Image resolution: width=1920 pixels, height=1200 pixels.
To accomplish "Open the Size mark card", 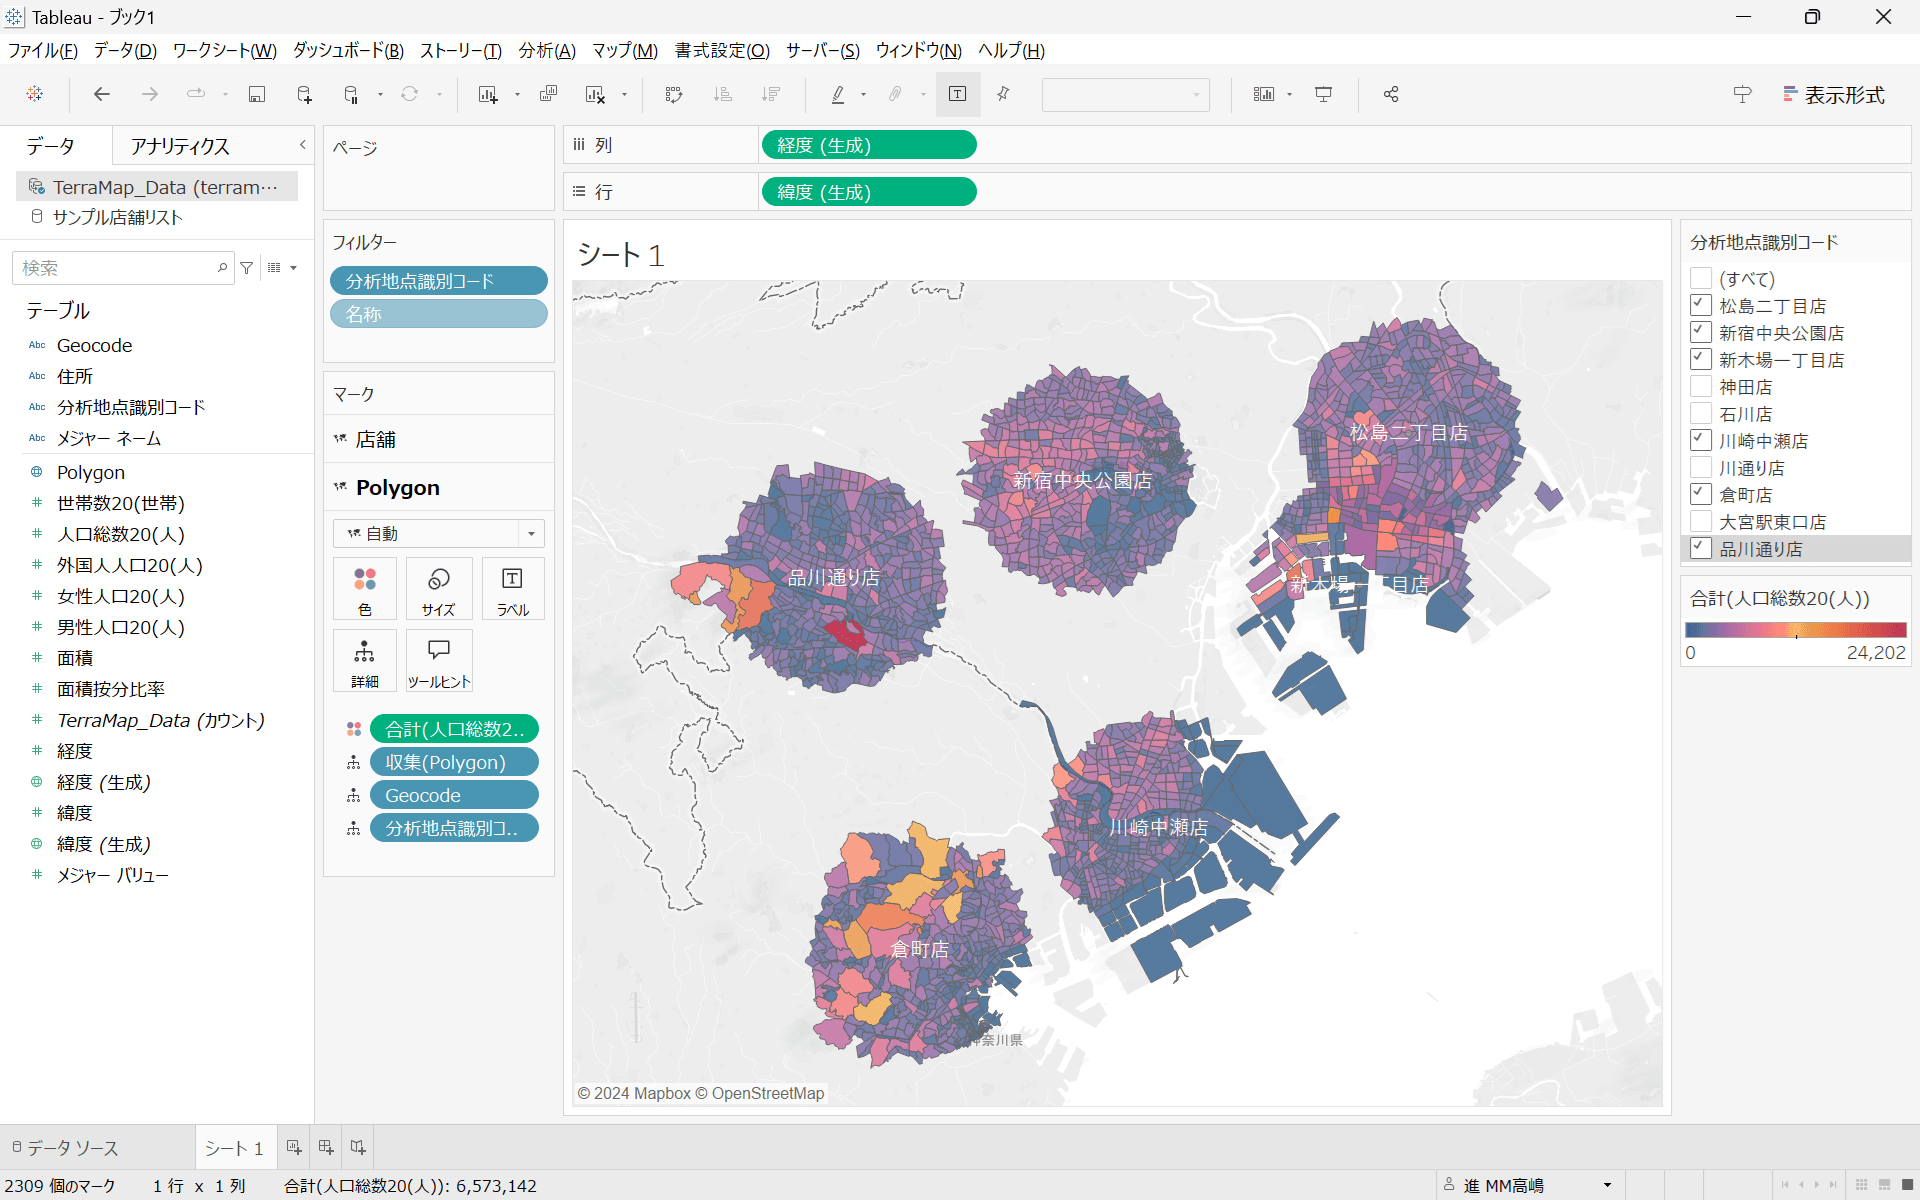I will (x=438, y=589).
